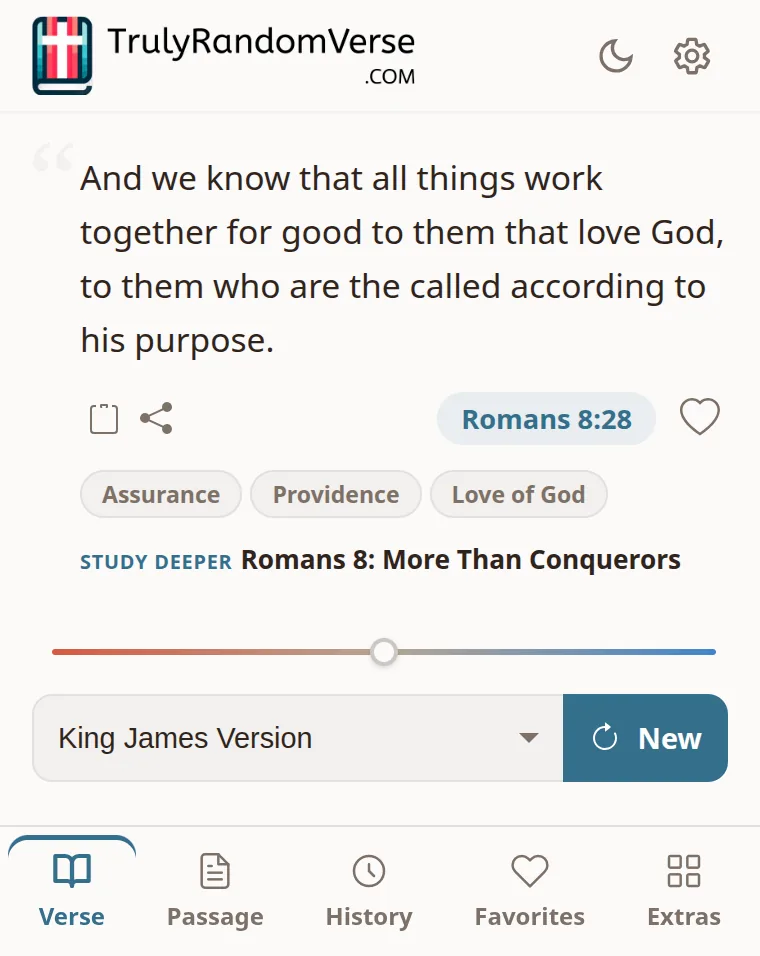Toggle dark mode with the moon icon

[x=616, y=56]
